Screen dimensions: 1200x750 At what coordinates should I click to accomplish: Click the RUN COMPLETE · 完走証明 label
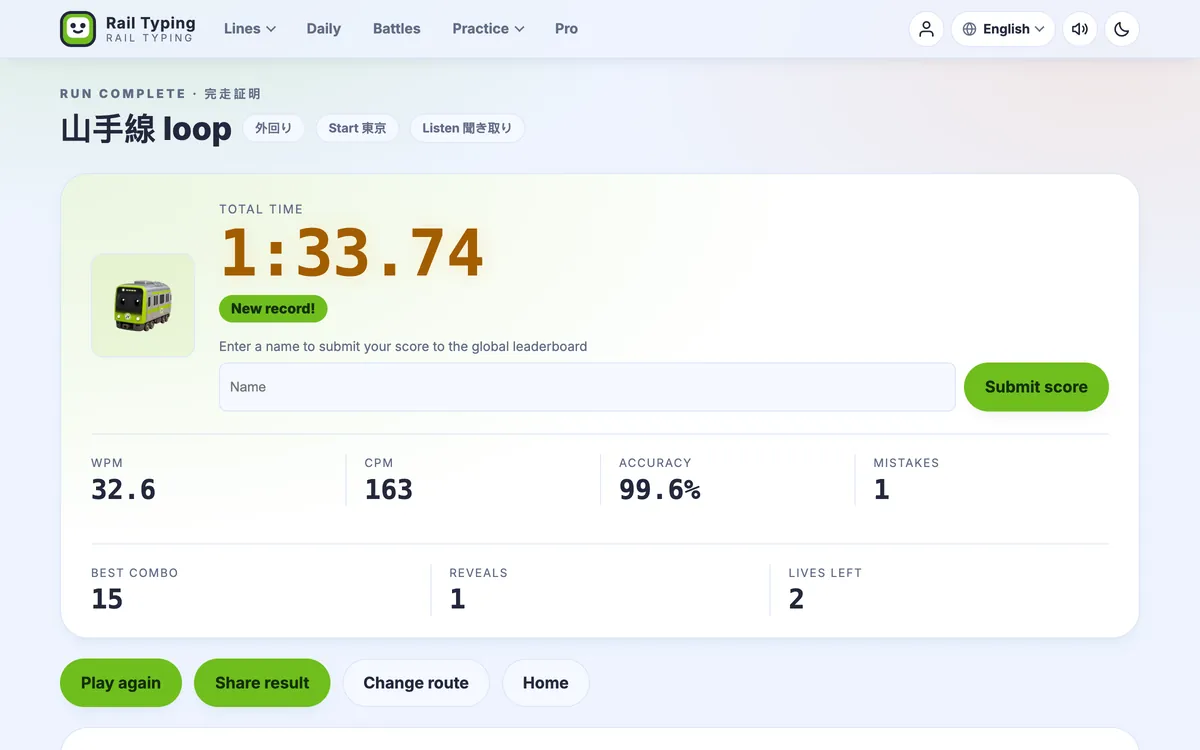[x=160, y=94]
